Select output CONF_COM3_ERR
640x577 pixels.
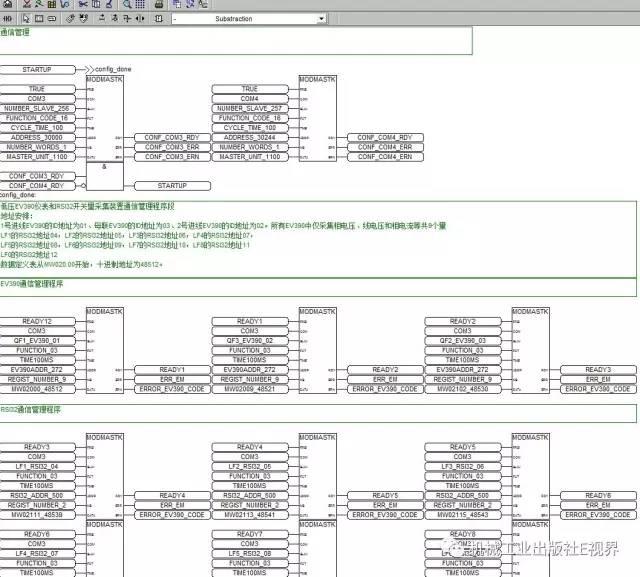(x=172, y=147)
